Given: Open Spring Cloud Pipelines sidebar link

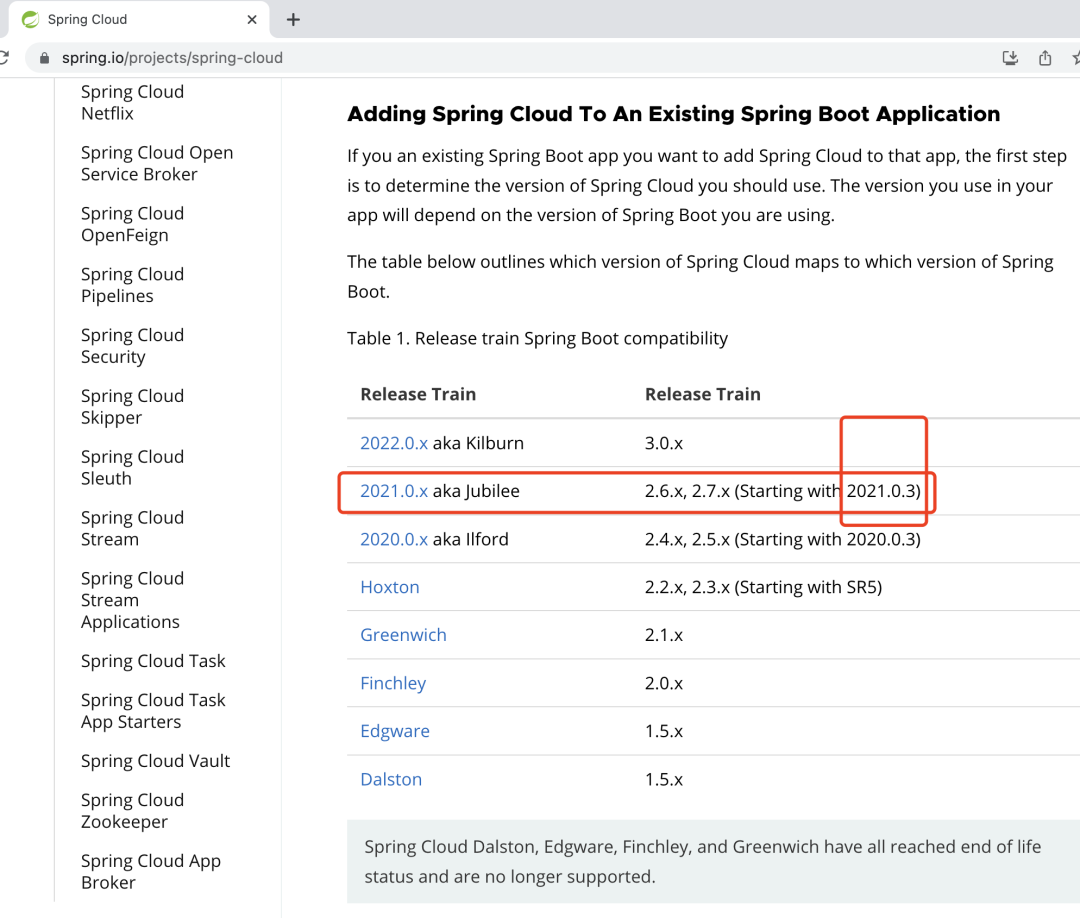Looking at the screenshot, I should [x=132, y=285].
